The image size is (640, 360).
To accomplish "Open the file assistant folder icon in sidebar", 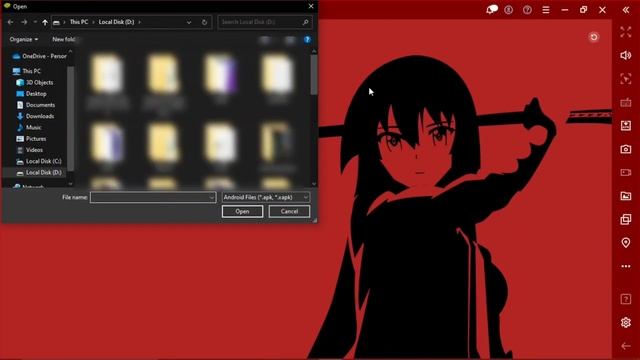I will tap(626, 196).
